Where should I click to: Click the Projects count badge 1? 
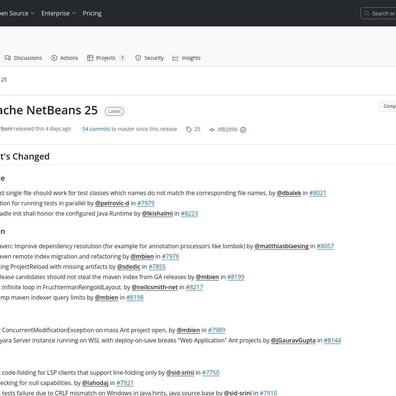pyautogui.click(x=122, y=58)
